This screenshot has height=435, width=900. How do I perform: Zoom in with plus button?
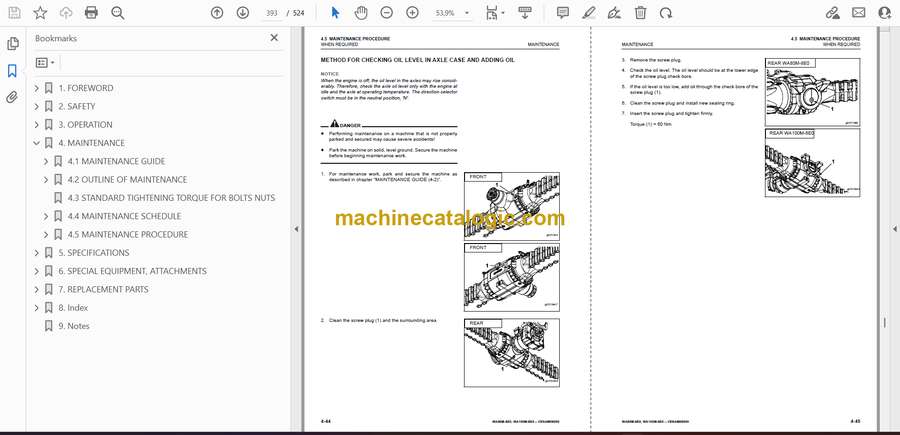pyautogui.click(x=412, y=13)
